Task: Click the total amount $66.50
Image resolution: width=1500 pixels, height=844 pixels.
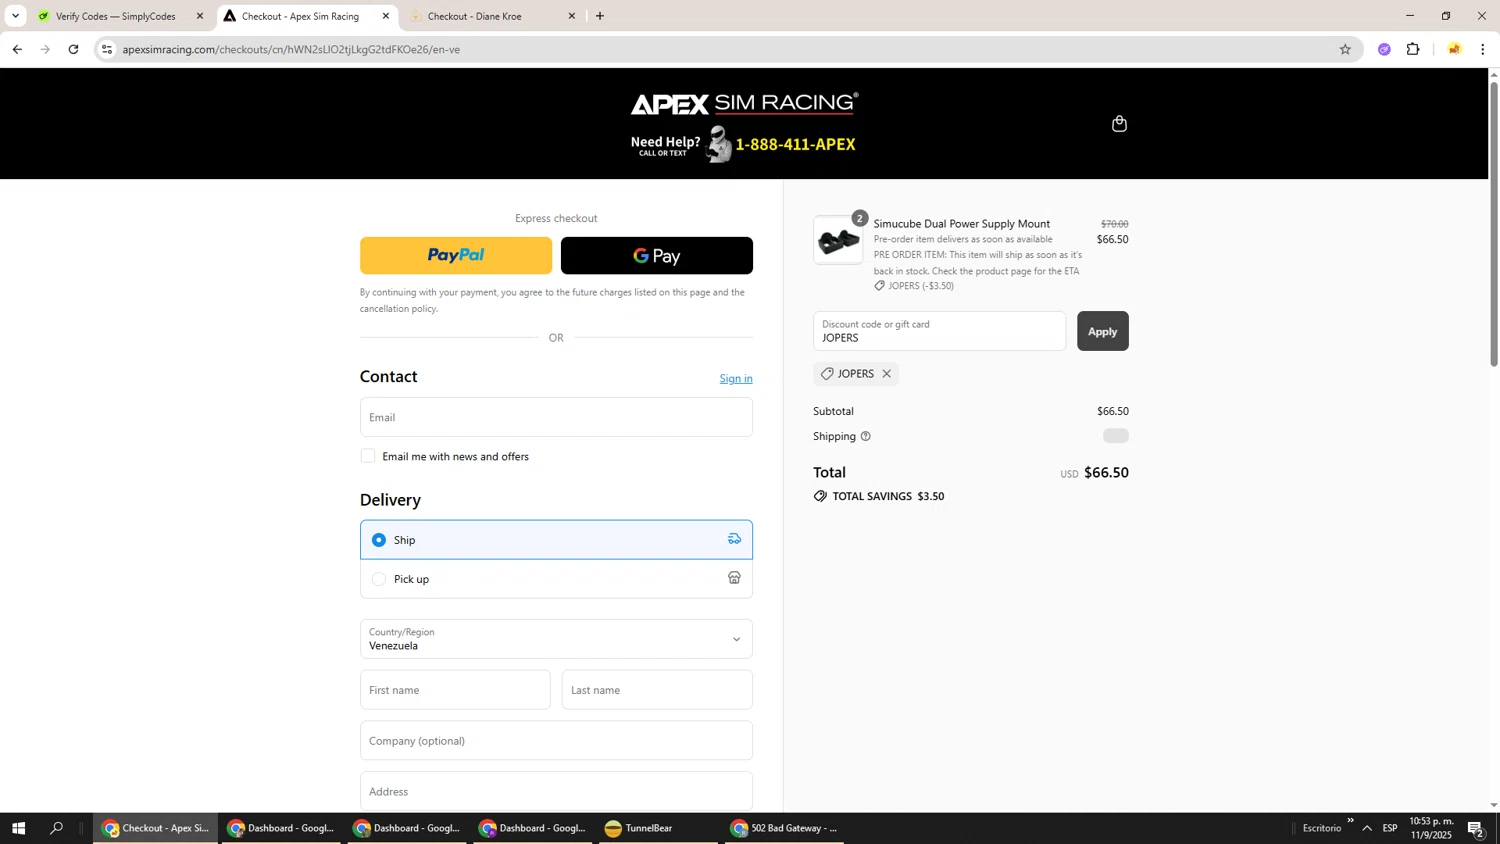Action: [1106, 473]
